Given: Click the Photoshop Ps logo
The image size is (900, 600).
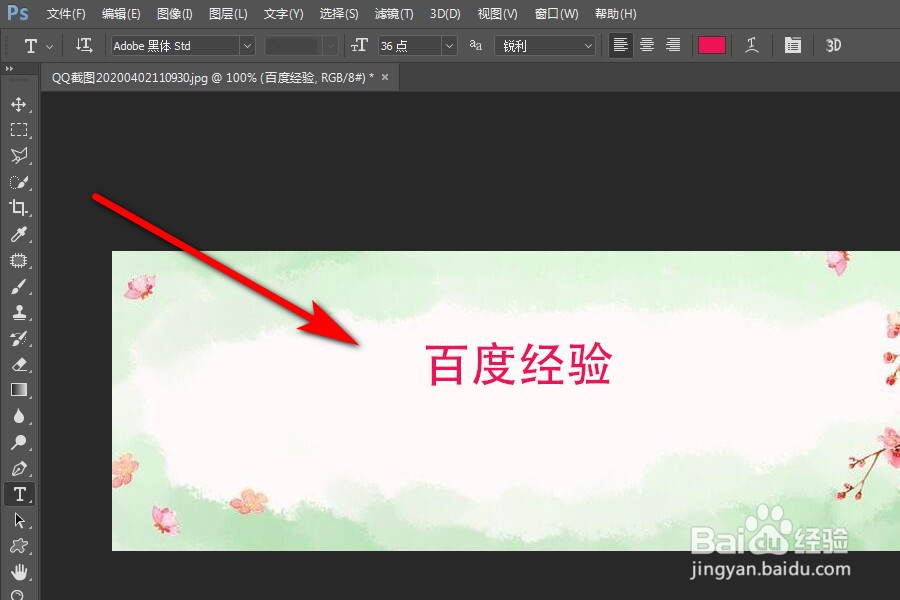Looking at the screenshot, I should (x=18, y=13).
